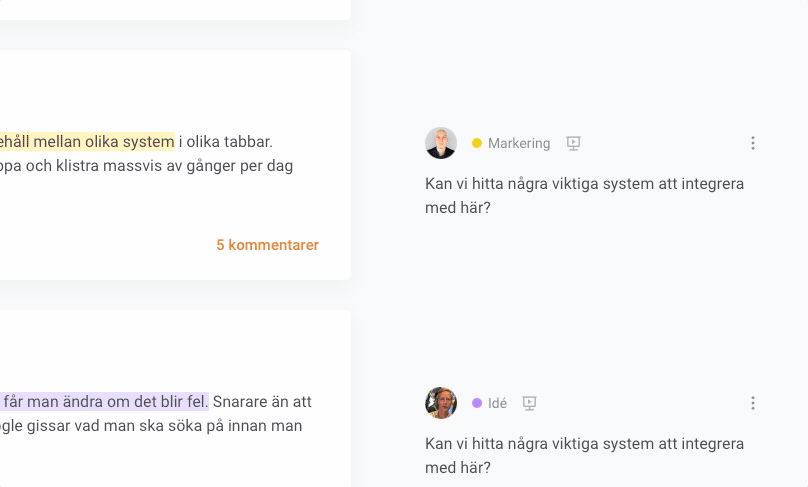Open the three-dot menu on Idé comment
Image resolution: width=808 pixels, height=487 pixels.
tap(753, 403)
